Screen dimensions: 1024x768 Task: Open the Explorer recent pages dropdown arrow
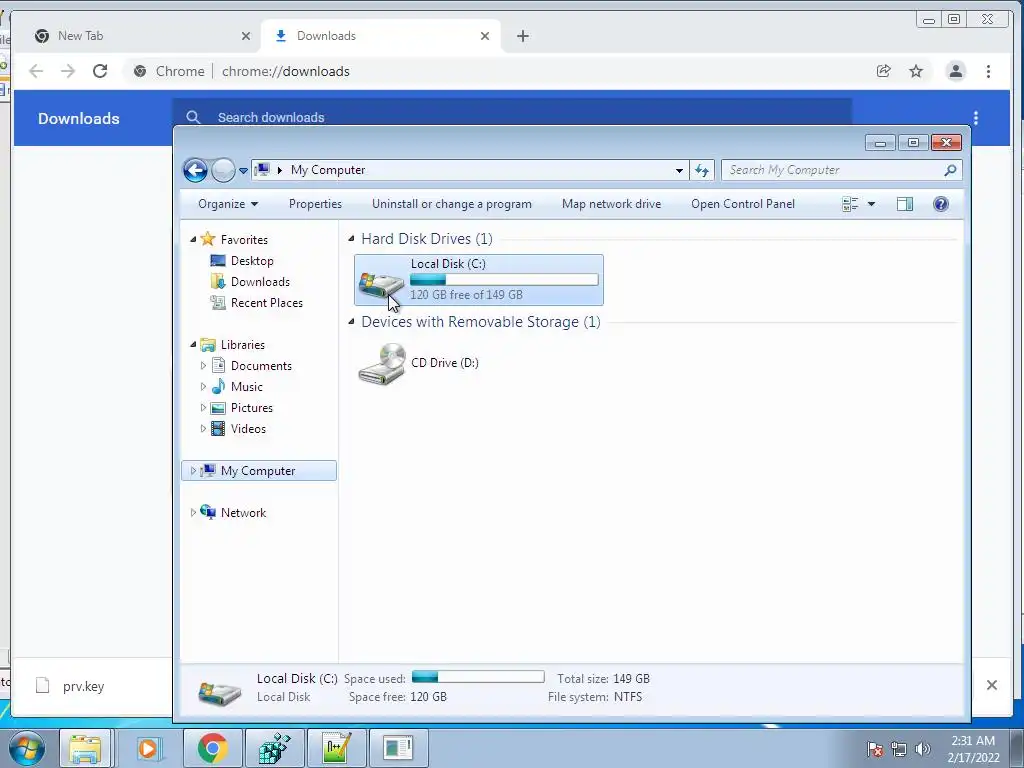(243, 170)
